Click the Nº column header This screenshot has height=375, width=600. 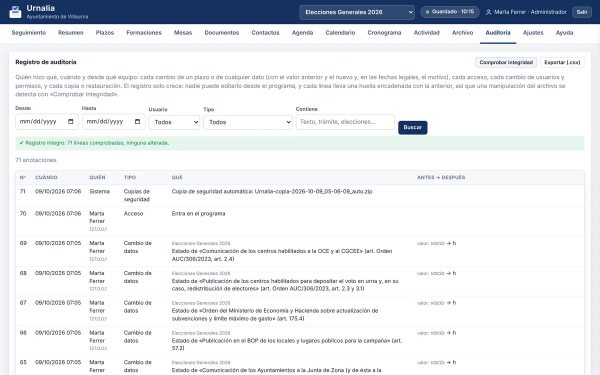[23, 178]
